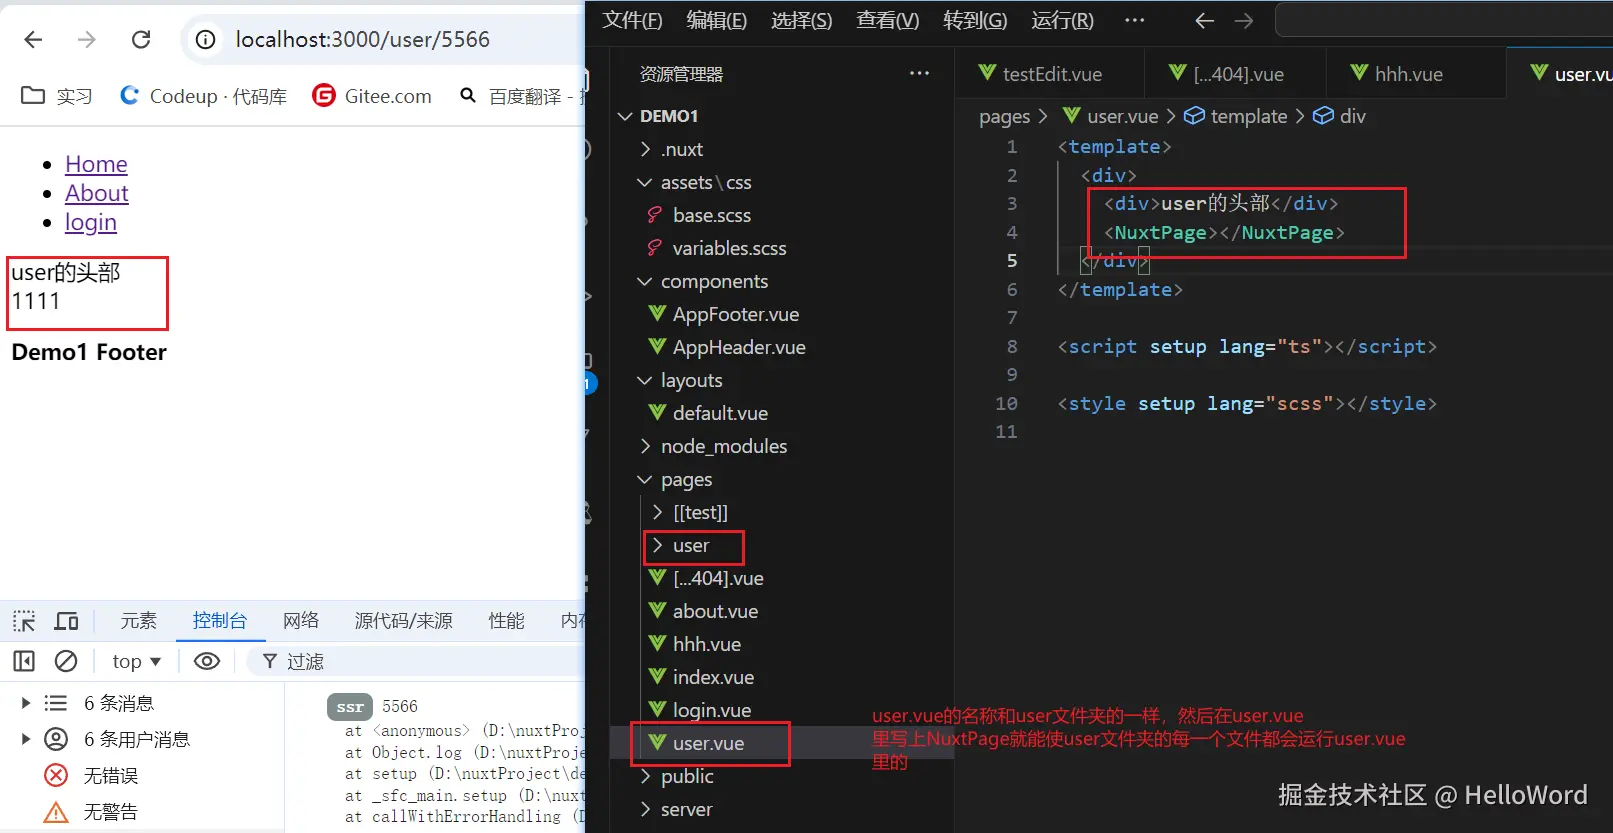The width and height of the screenshot is (1613, 833).
Task: Open index.vue file
Action: tap(780, 677)
